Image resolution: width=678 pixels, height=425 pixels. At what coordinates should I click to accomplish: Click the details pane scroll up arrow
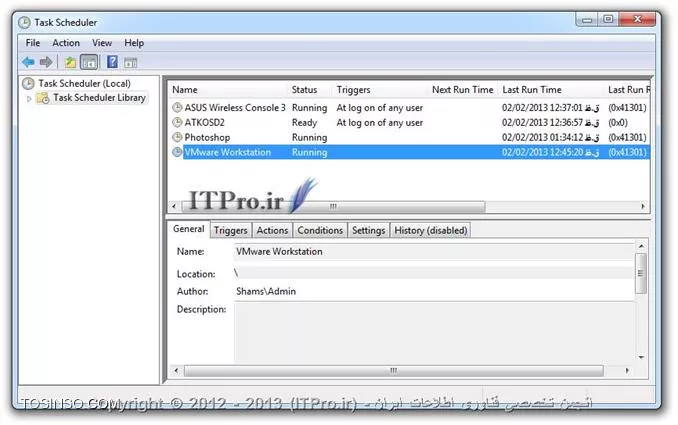[641, 246]
